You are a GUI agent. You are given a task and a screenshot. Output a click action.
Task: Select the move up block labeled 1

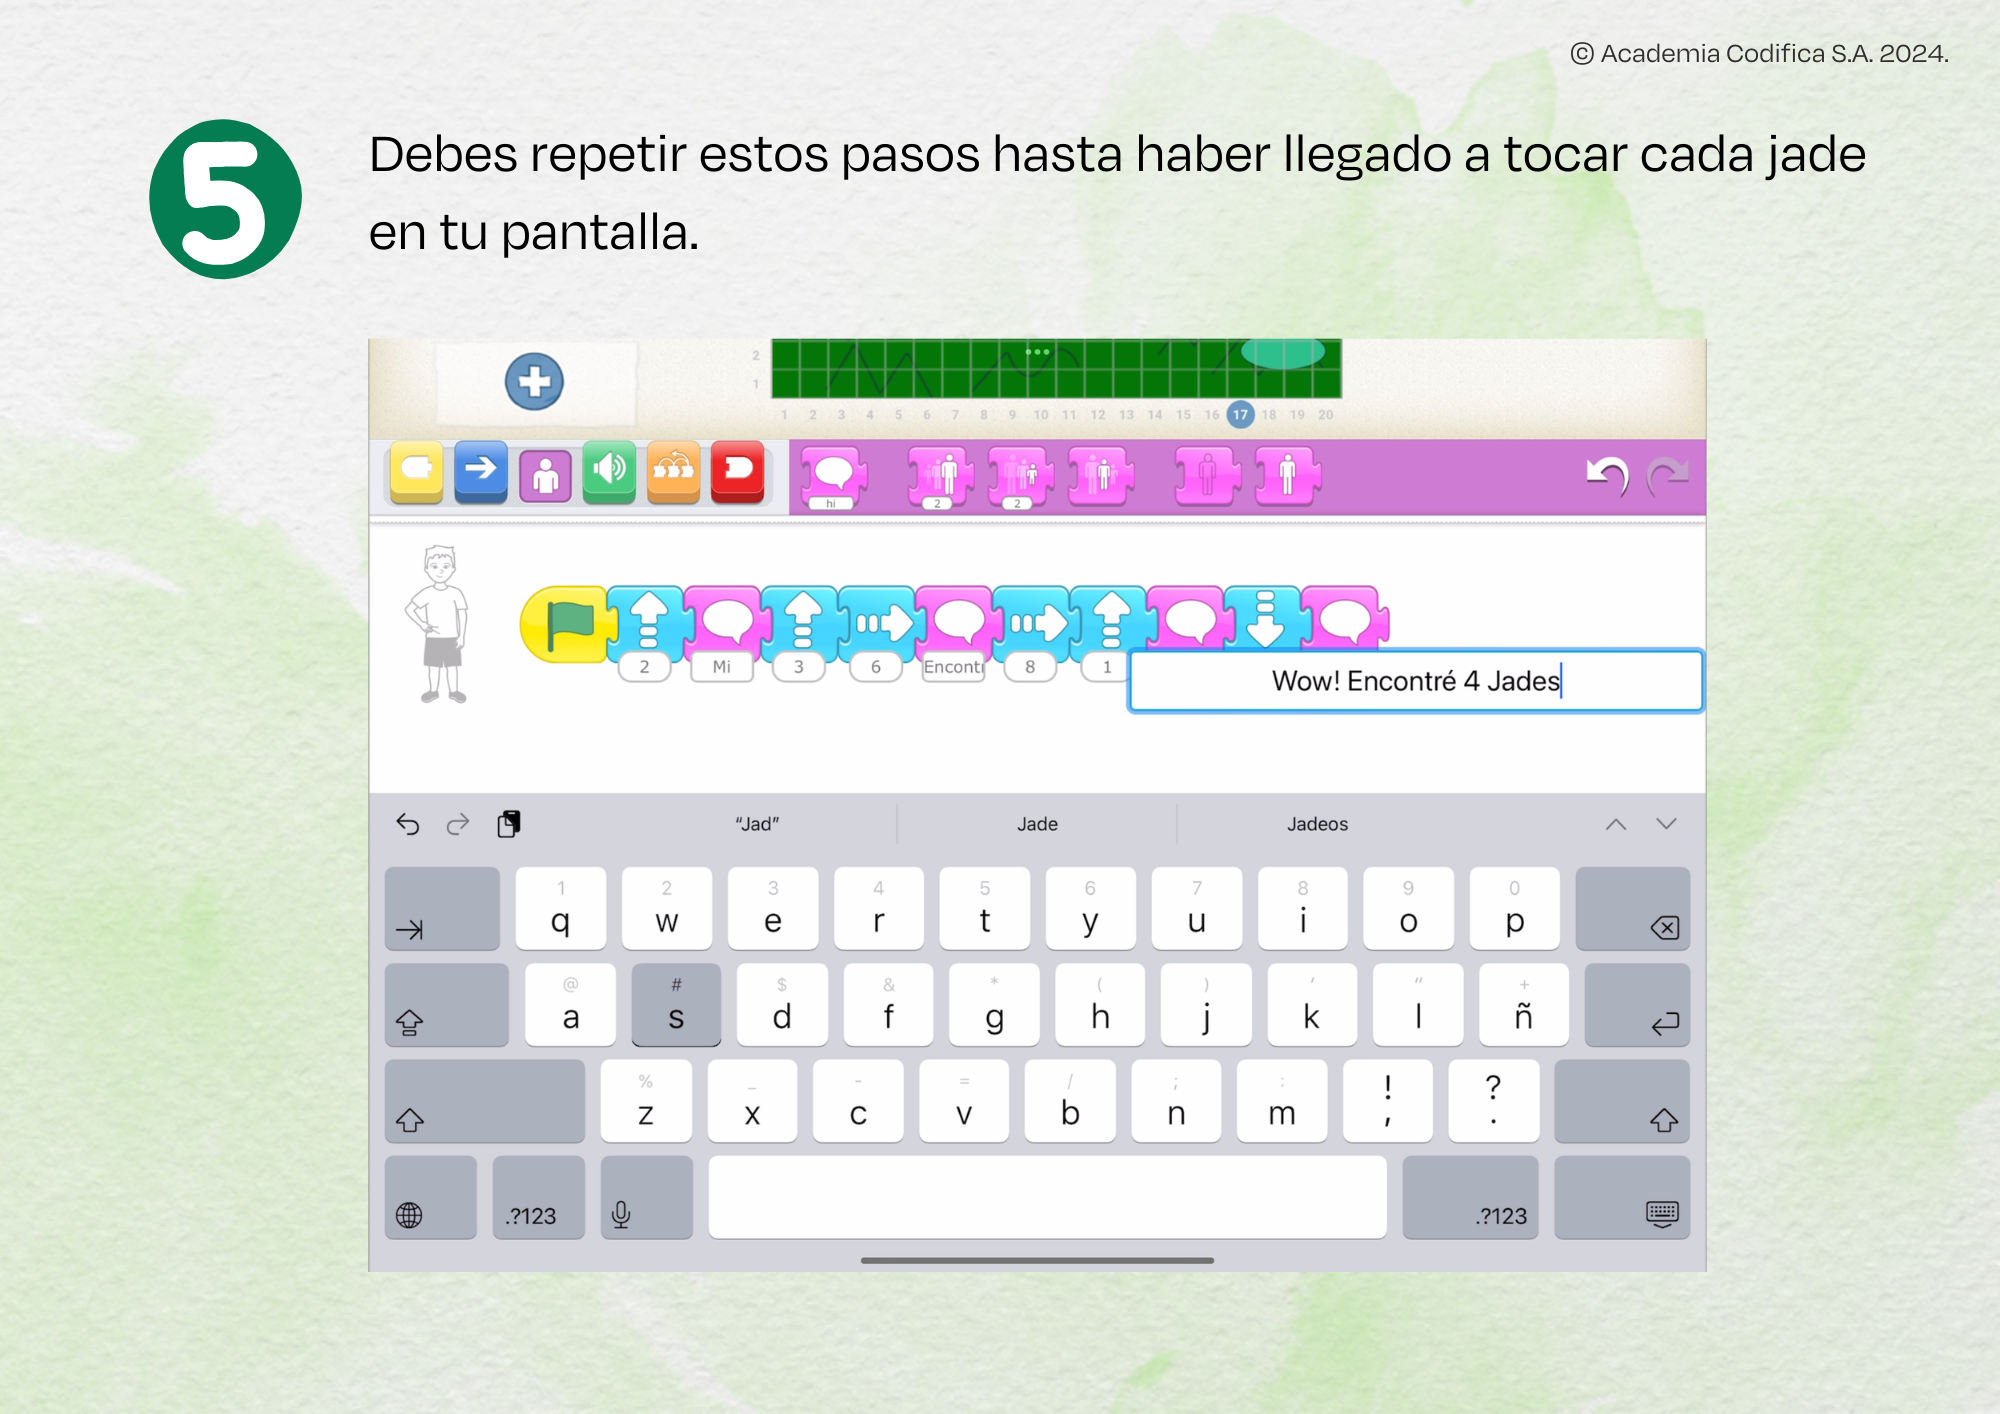[1109, 624]
